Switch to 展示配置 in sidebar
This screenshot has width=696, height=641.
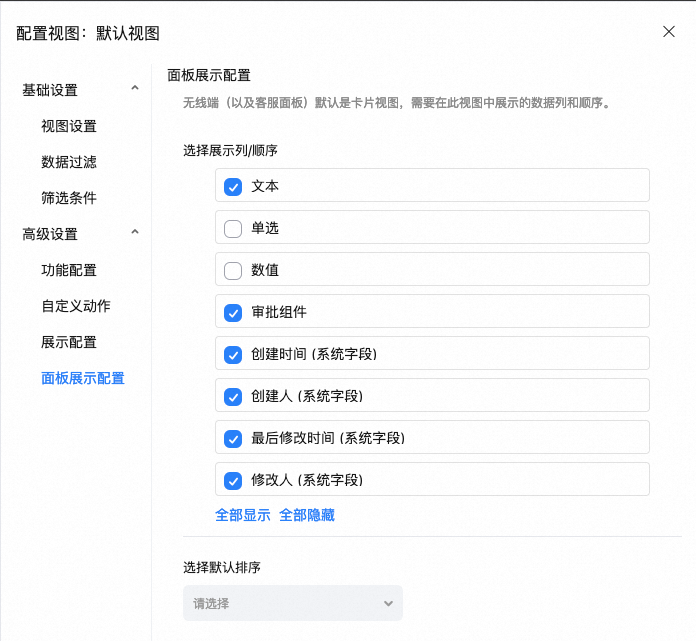(x=69, y=342)
